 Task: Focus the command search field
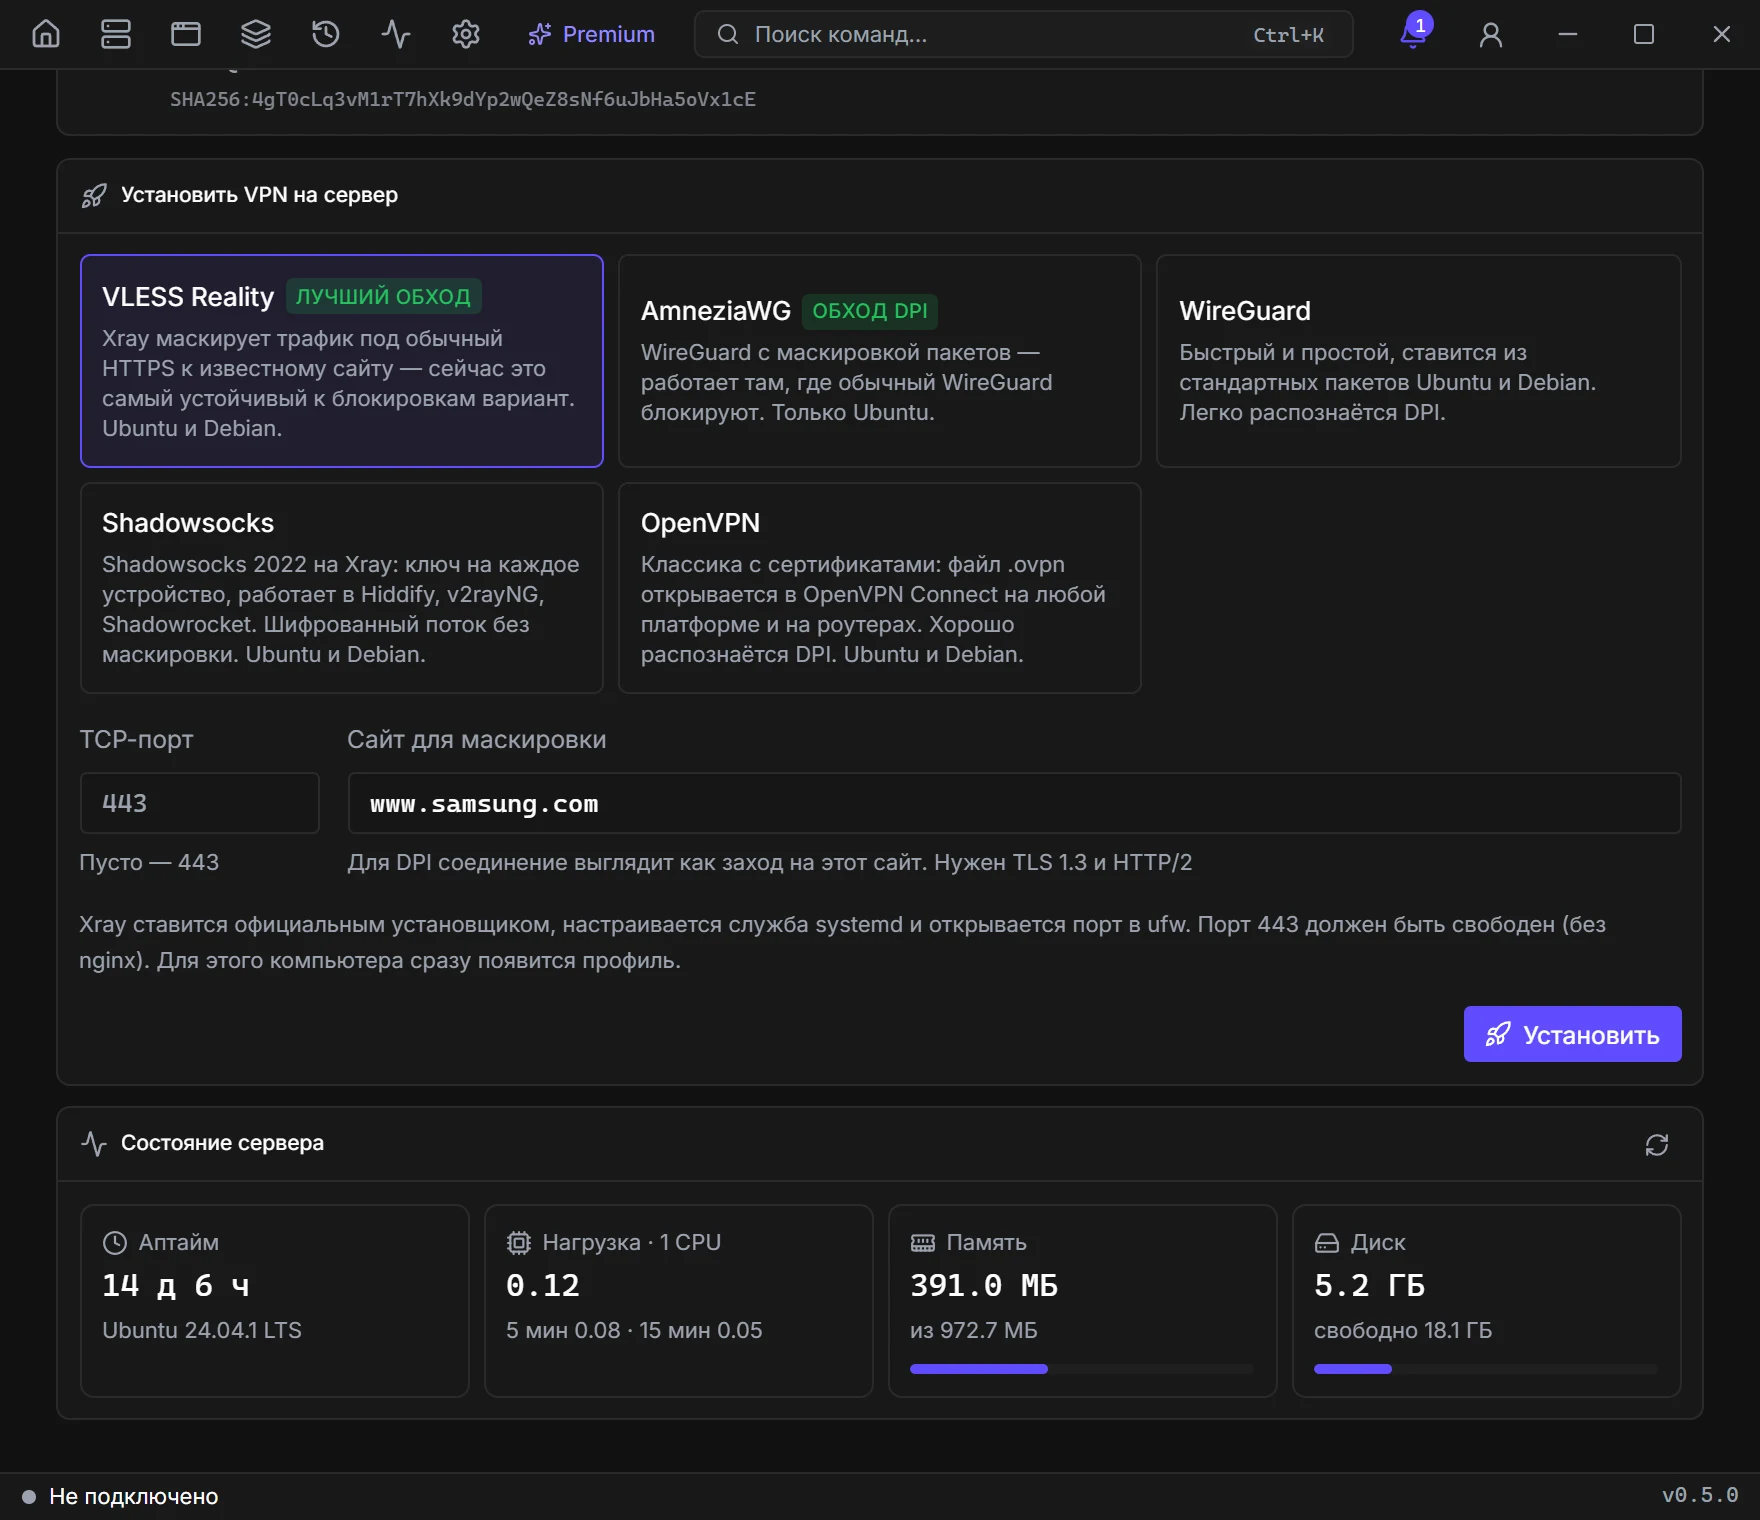pos(1023,34)
